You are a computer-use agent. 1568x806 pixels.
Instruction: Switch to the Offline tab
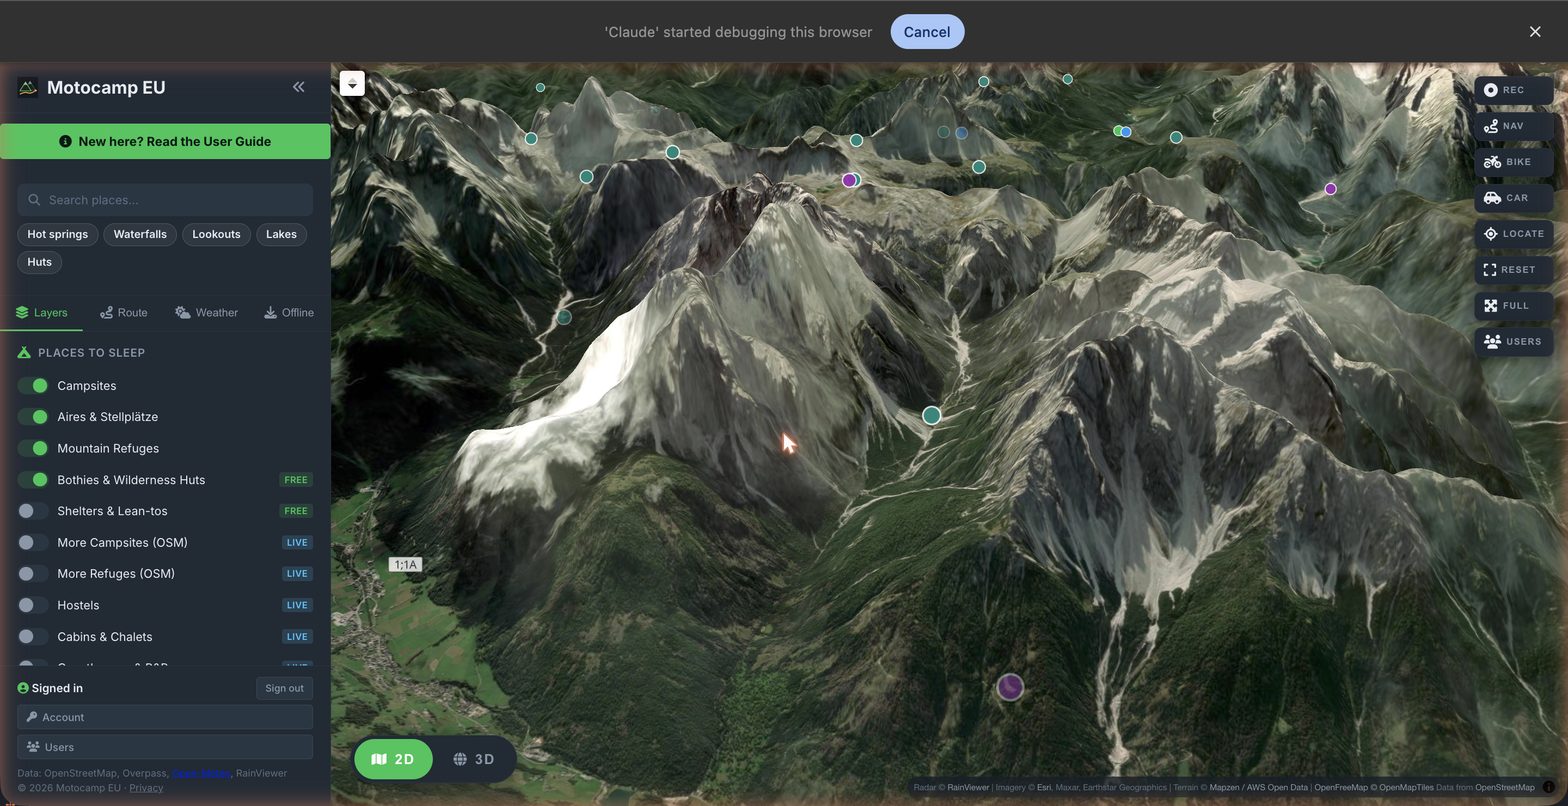point(289,313)
